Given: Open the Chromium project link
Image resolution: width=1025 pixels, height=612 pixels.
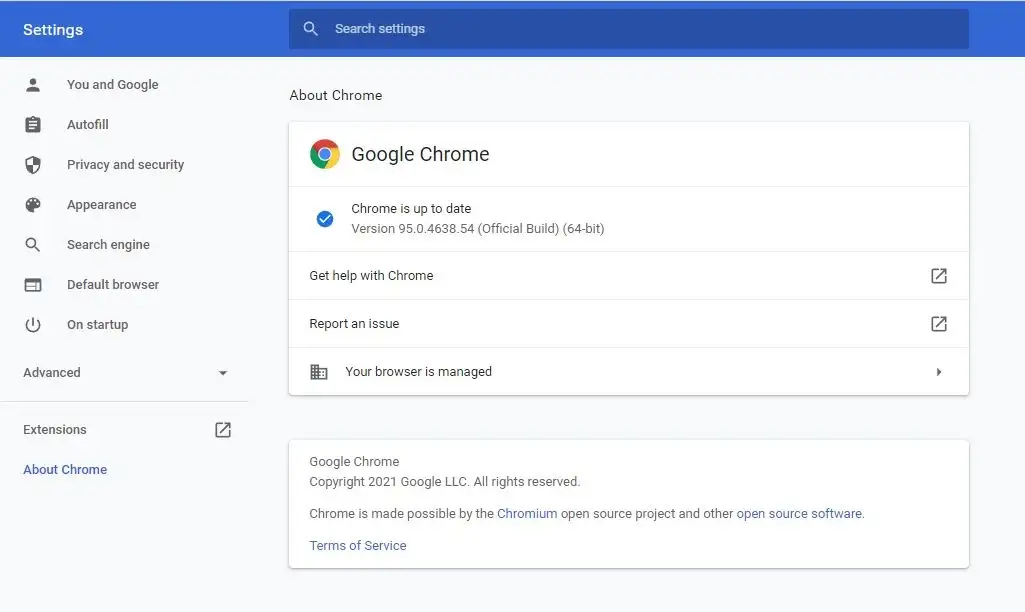Looking at the screenshot, I should pyautogui.click(x=527, y=514).
